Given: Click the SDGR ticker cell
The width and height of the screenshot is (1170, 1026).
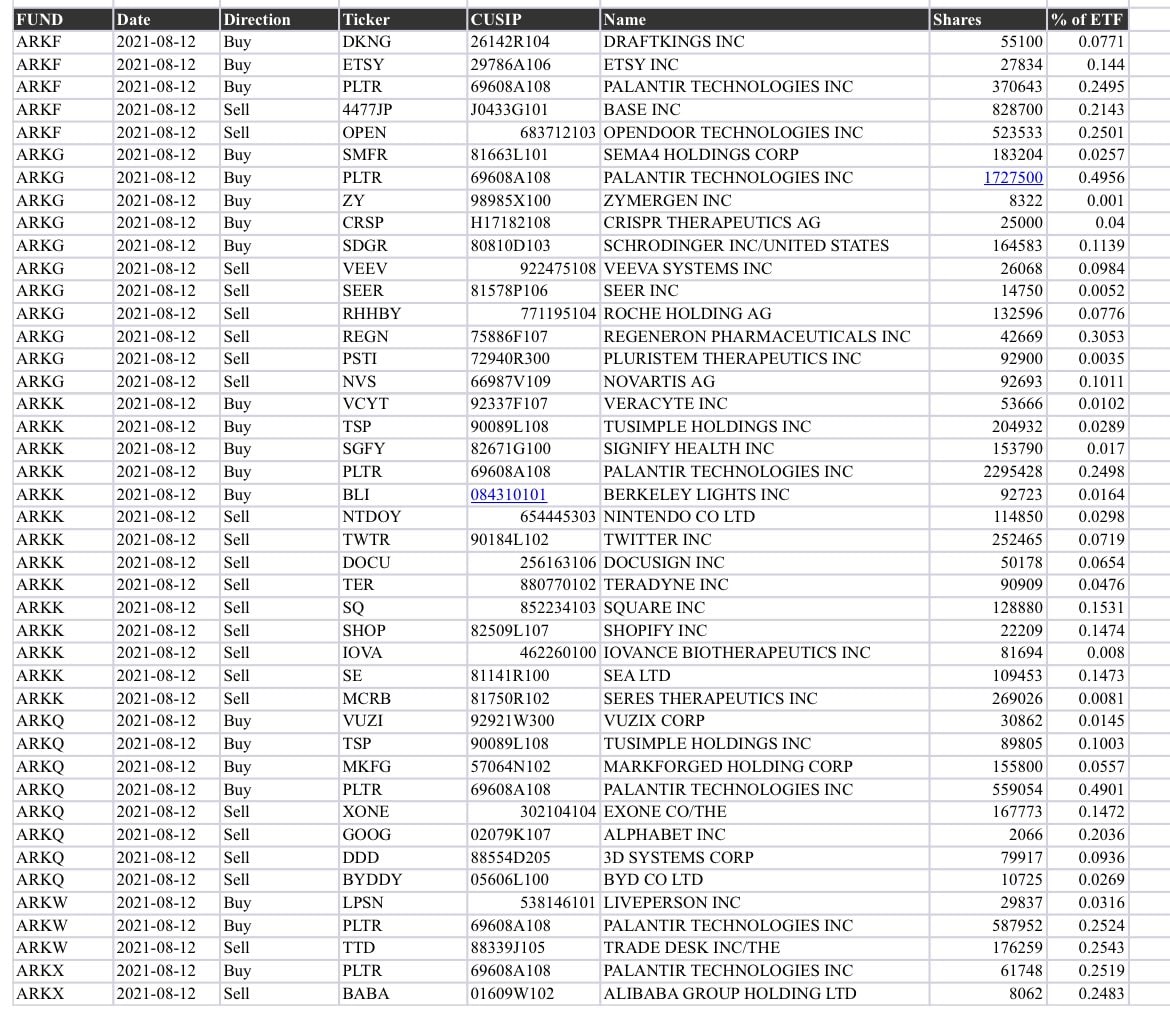Looking at the screenshot, I should (403, 245).
